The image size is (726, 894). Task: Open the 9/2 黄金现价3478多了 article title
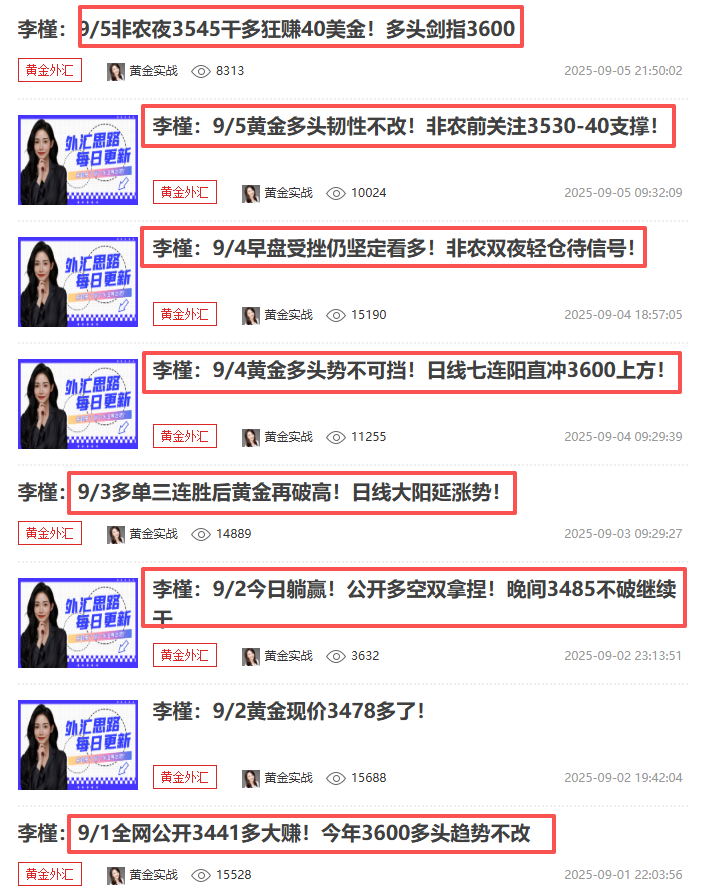click(289, 711)
